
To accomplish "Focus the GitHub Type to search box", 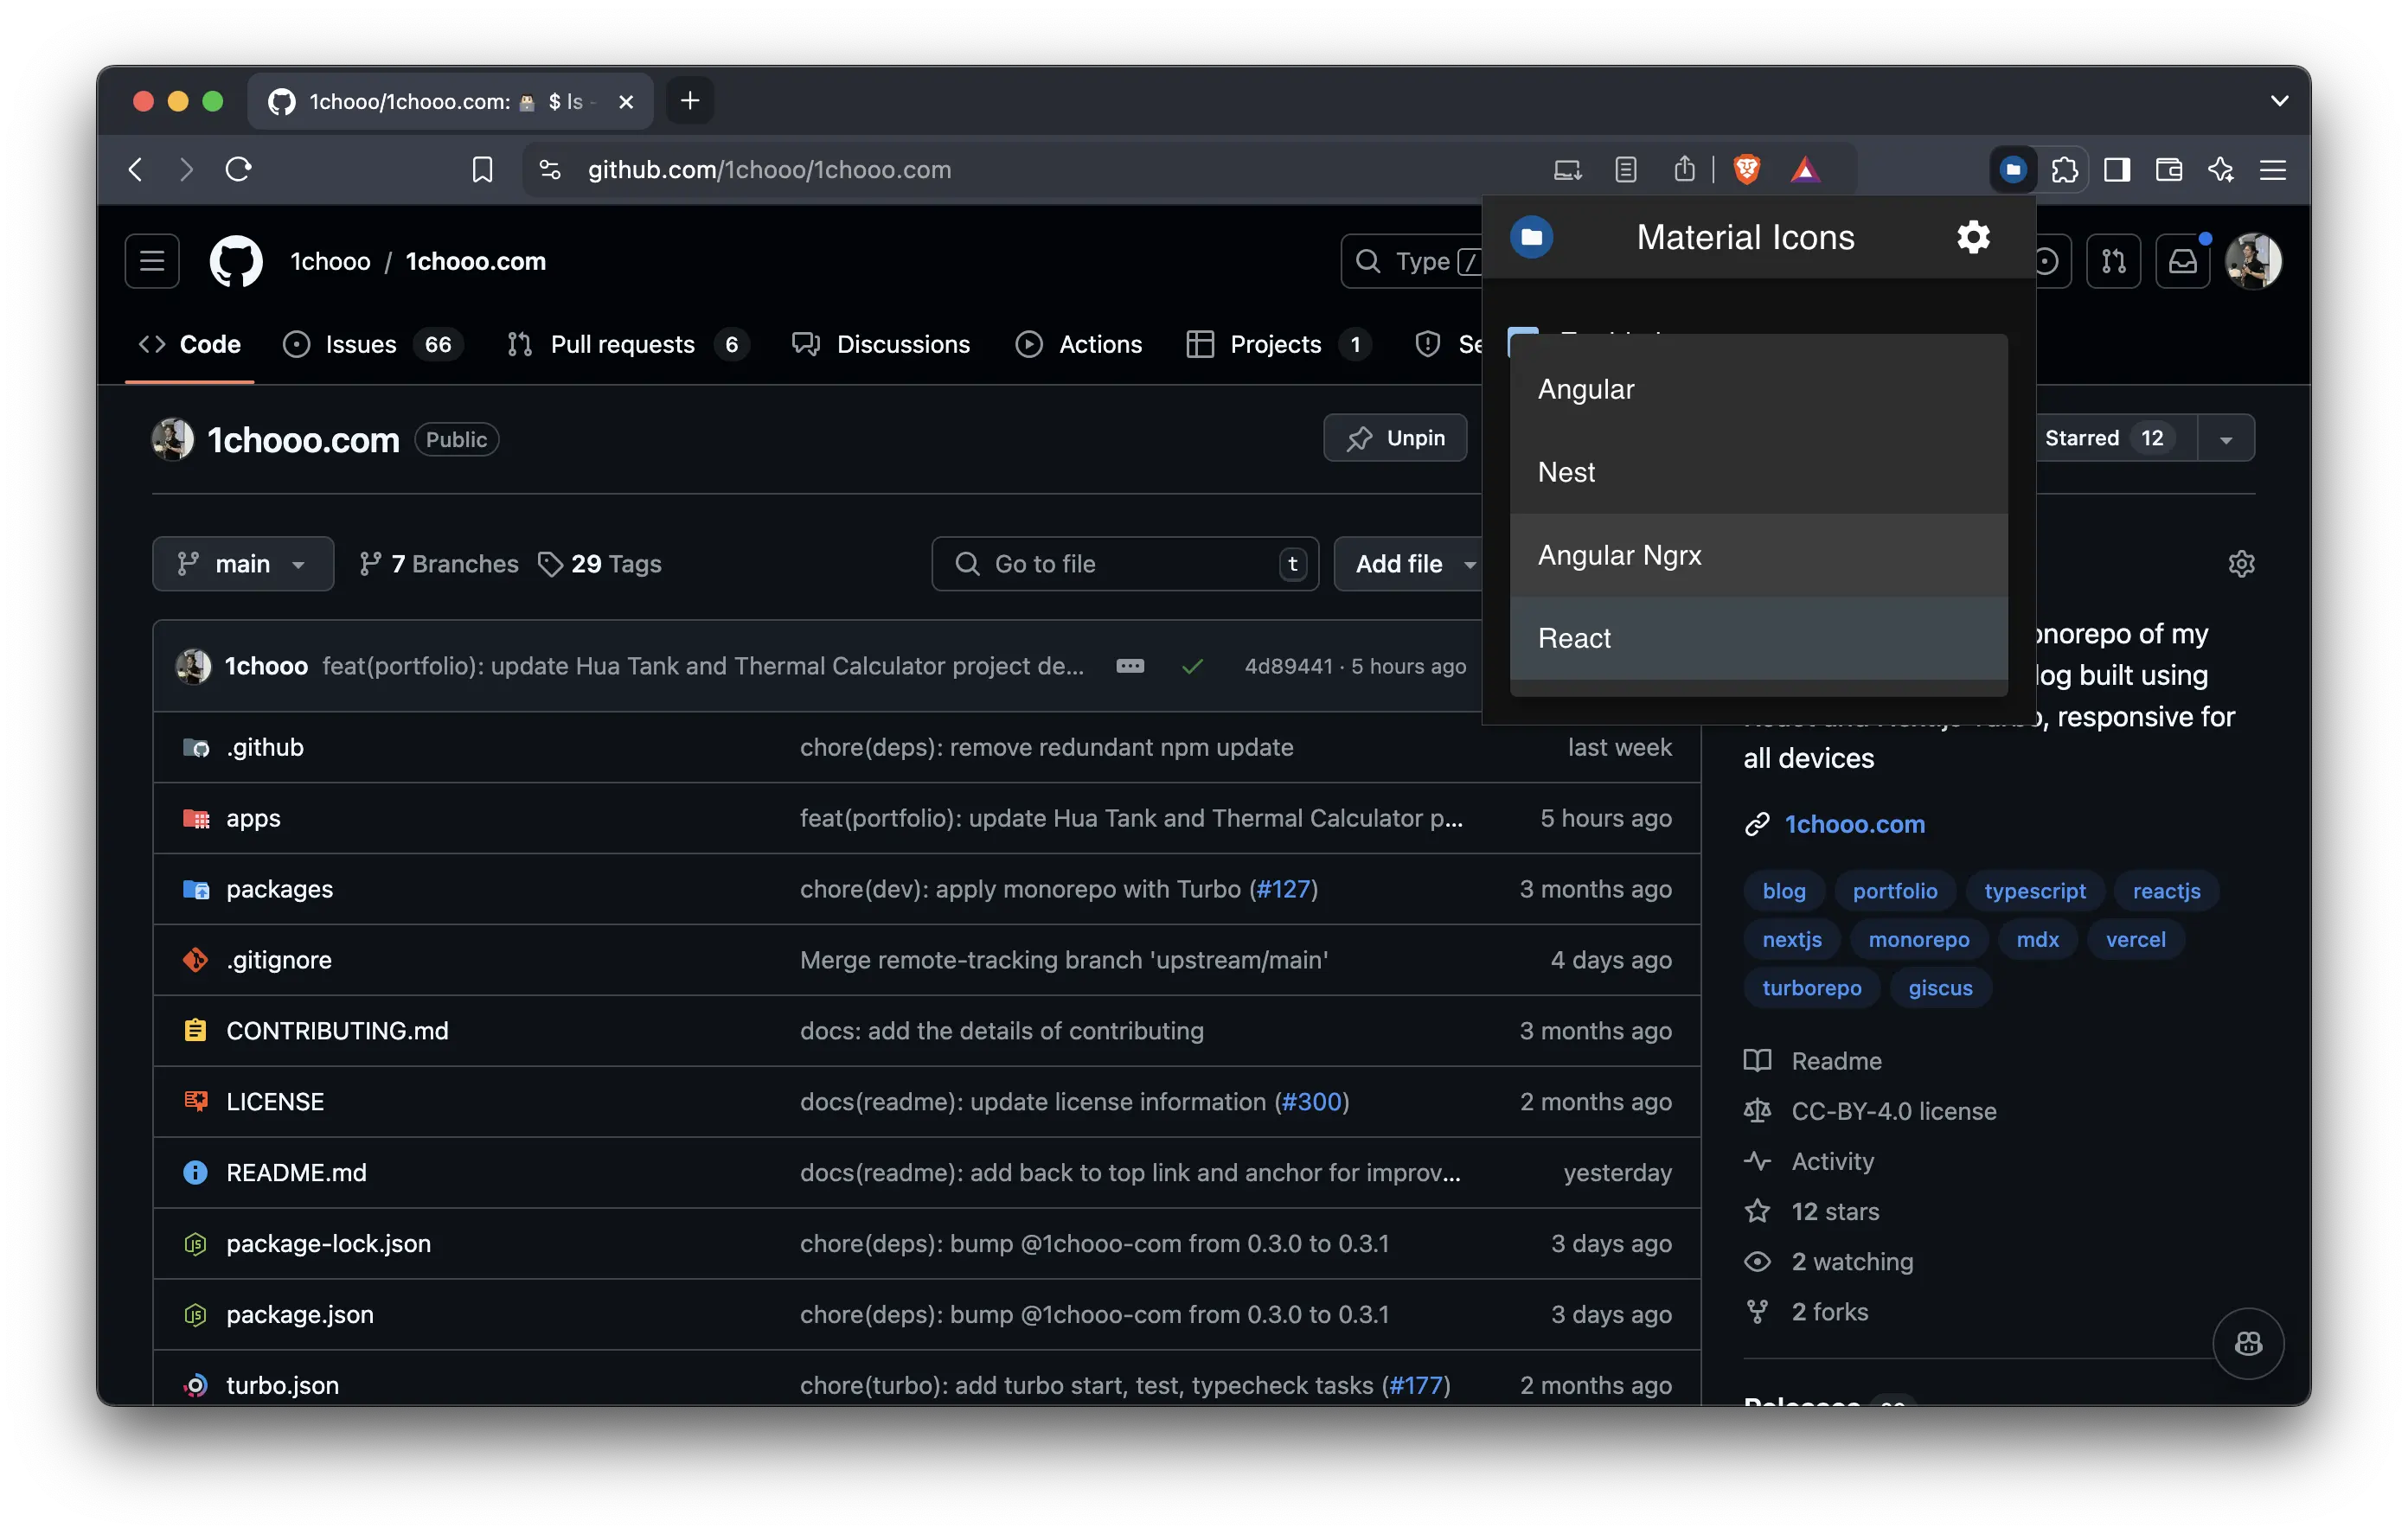I will coord(1411,261).
